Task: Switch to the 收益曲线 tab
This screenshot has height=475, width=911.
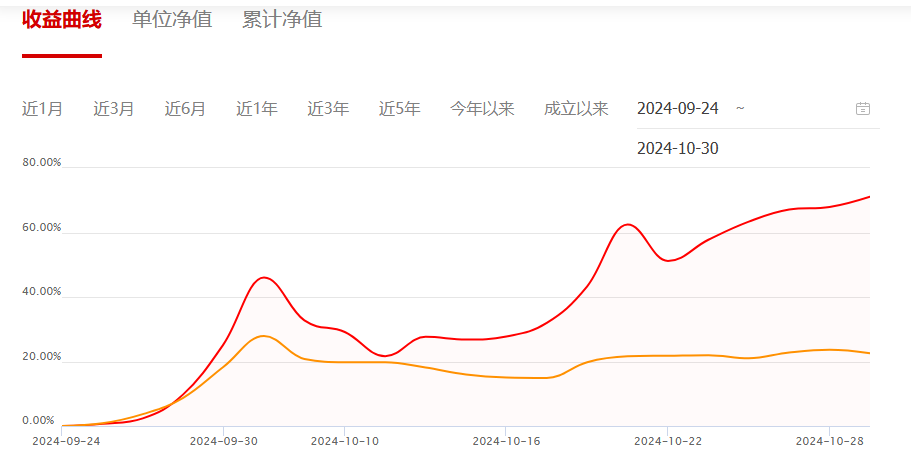Action: (x=62, y=19)
